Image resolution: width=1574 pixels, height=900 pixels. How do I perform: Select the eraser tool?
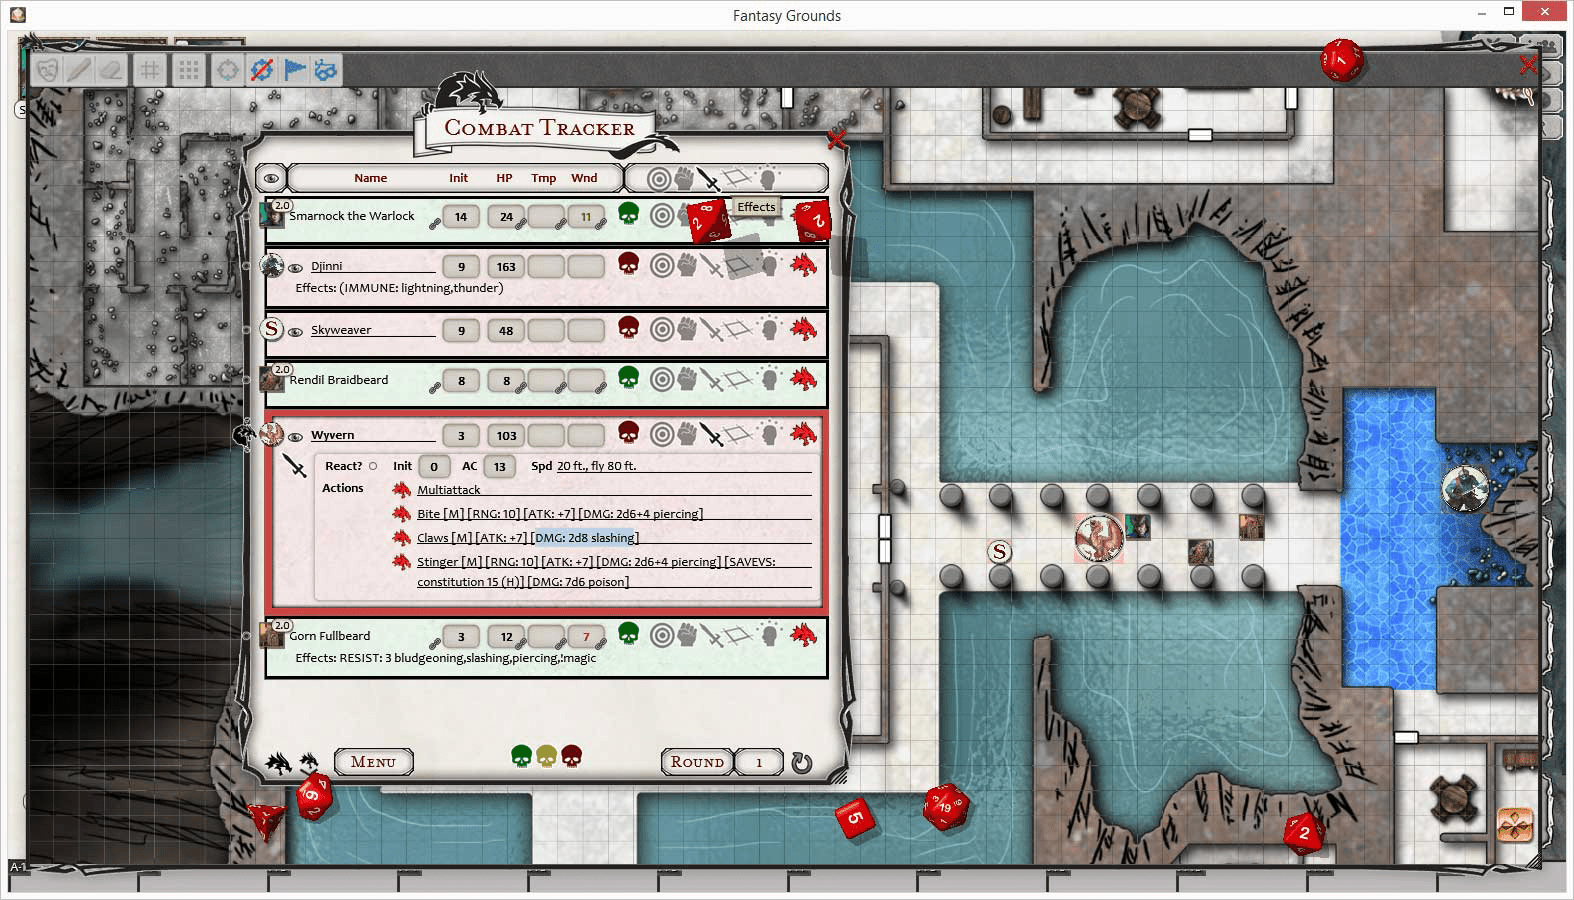[111, 70]
